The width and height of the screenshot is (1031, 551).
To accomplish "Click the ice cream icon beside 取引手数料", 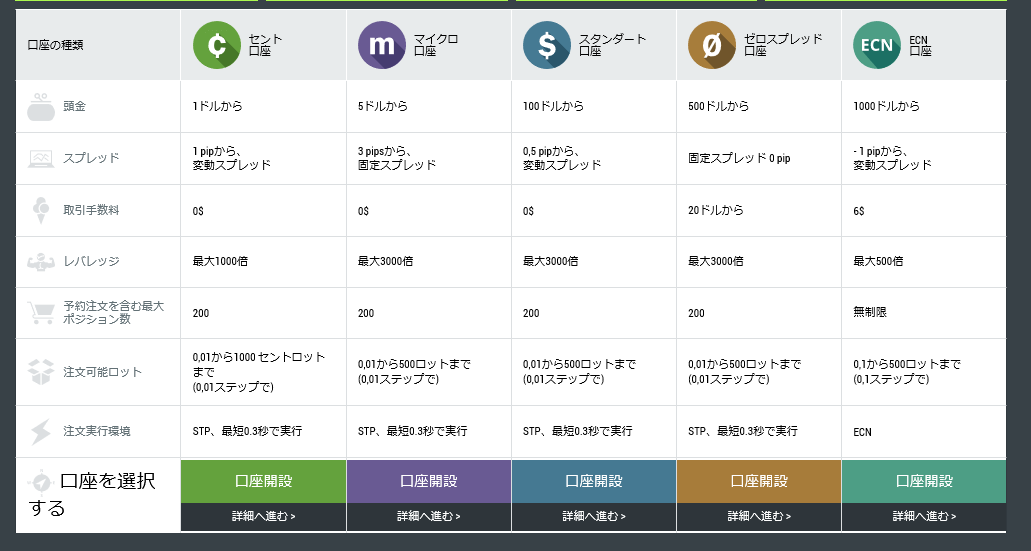I will (x=41, y=210).
